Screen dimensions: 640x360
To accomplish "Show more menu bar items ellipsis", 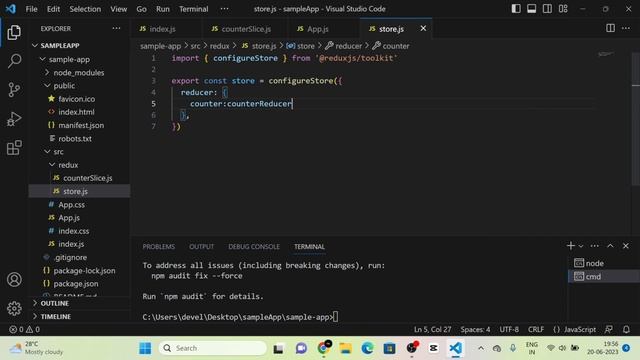I will click(x=224, y=9).
